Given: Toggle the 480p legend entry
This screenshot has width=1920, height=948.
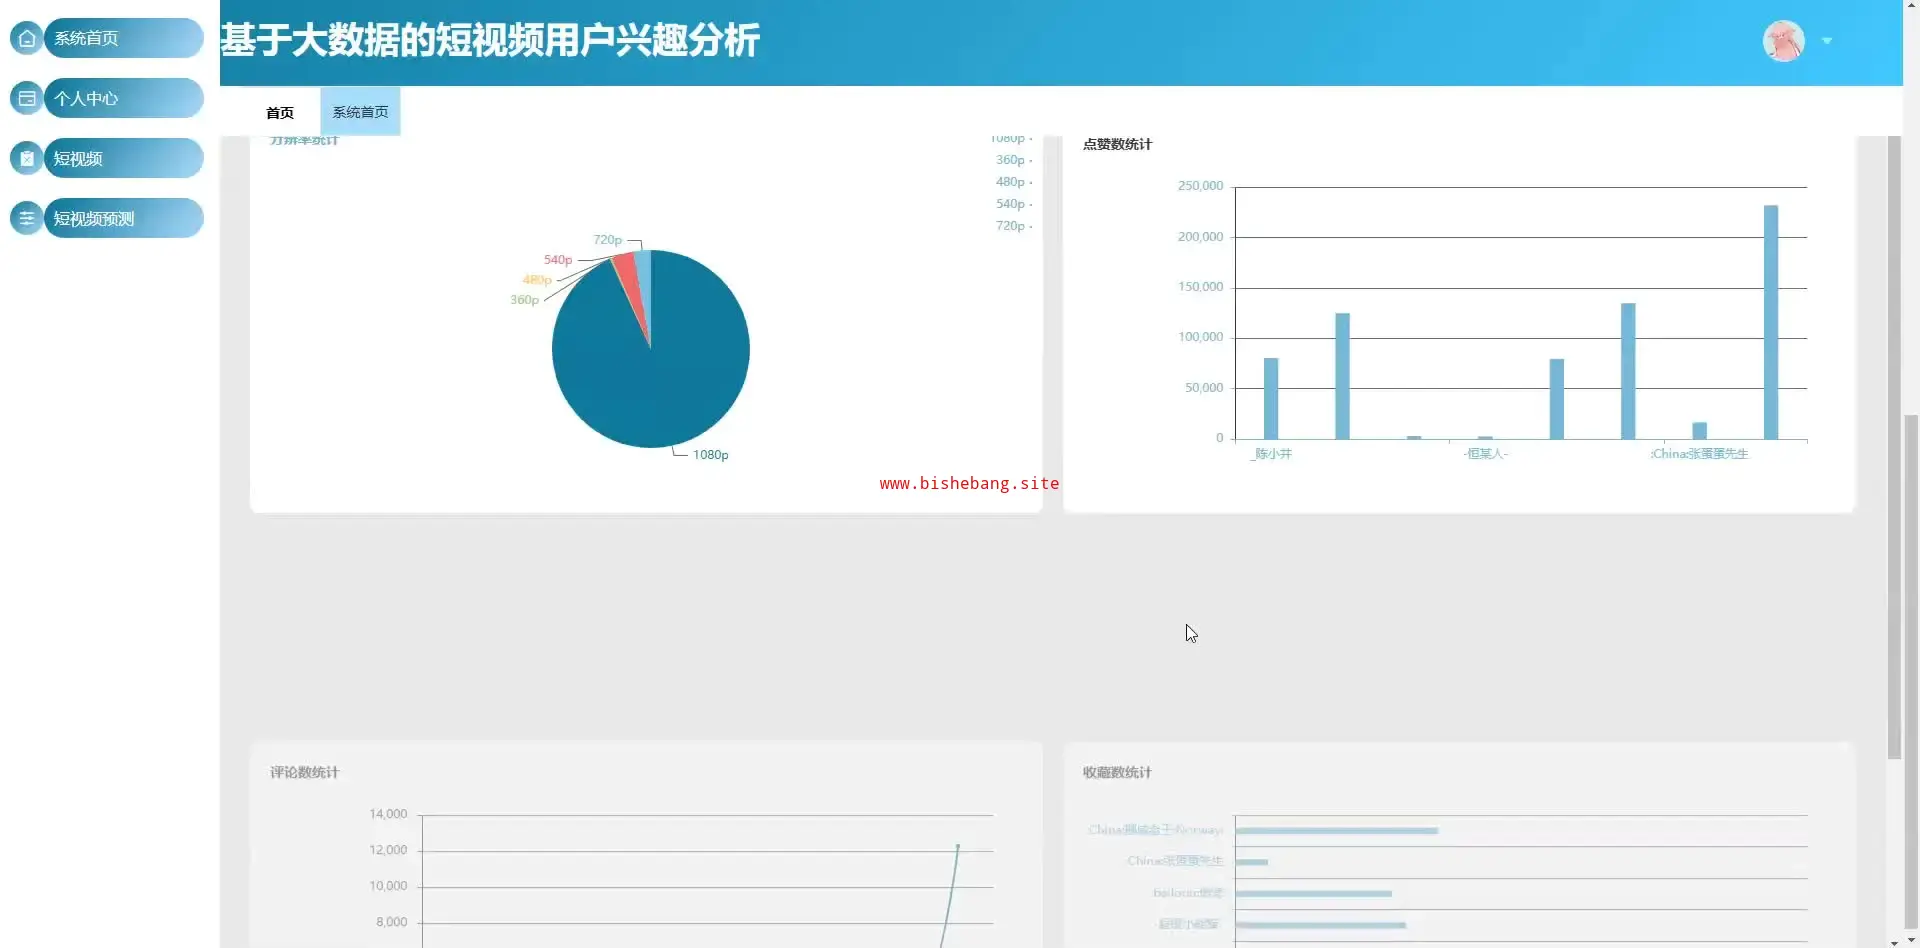Looking at the screenshot, I should 1013,182.
